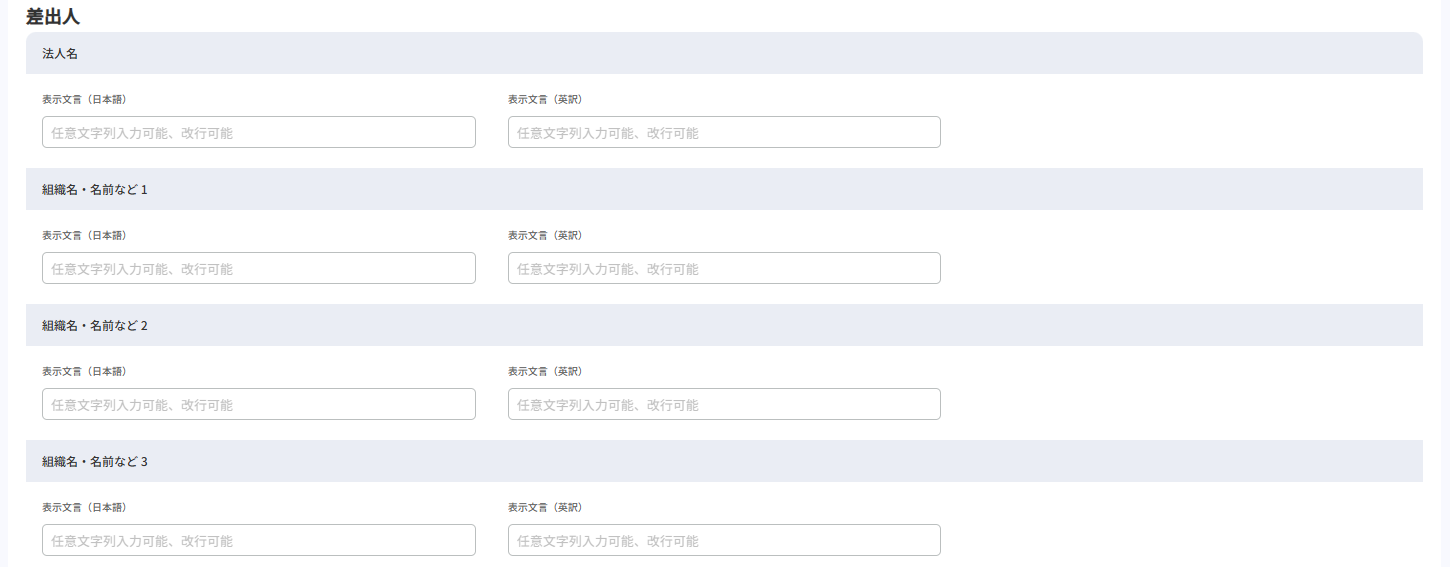Click 表示文言（英訳） label under 法人名
The width and height of the screenshot is (1450, 567).
click(x=545, y=100)
